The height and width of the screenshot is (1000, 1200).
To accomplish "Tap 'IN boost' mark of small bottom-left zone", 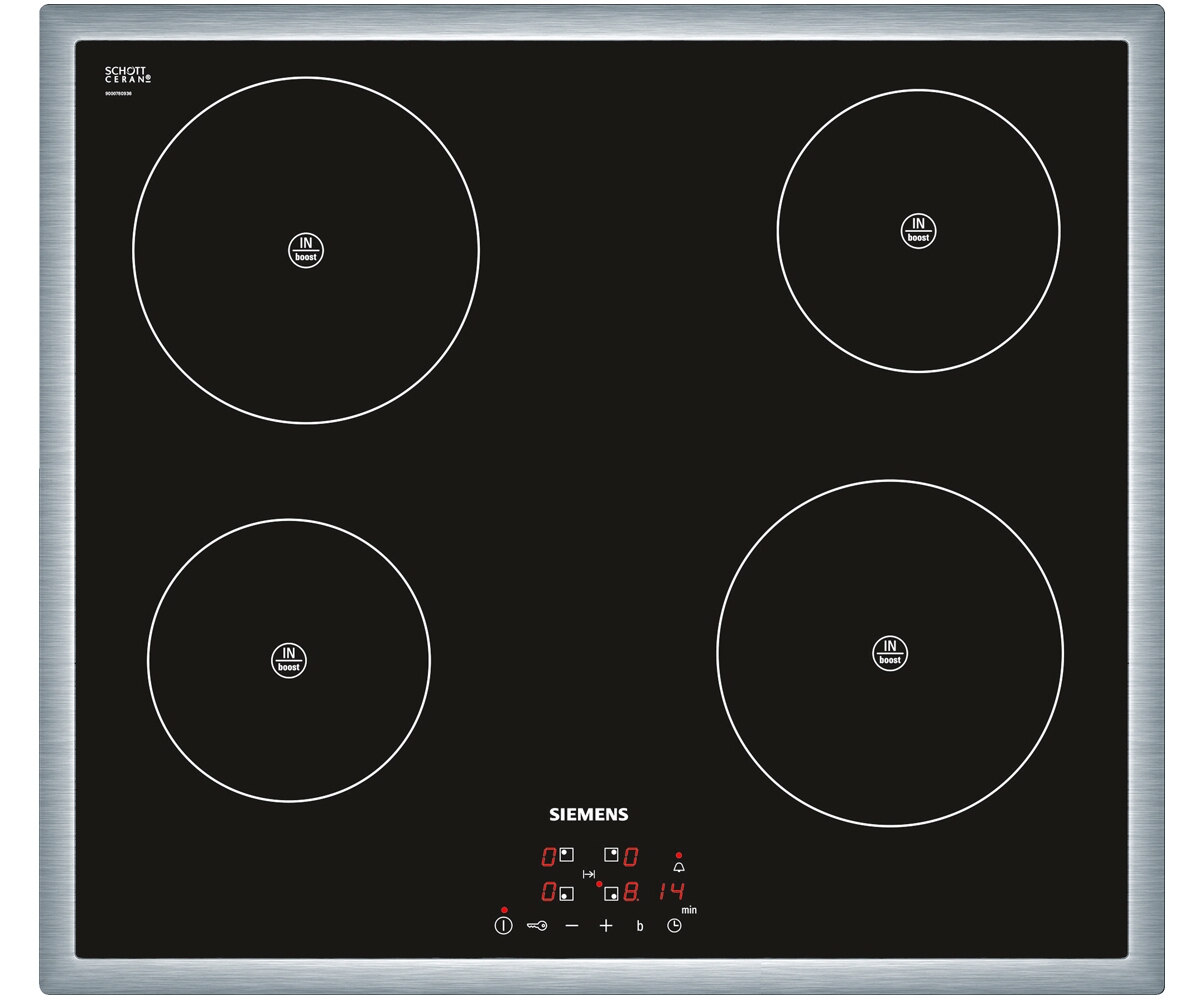I will 289,660.
